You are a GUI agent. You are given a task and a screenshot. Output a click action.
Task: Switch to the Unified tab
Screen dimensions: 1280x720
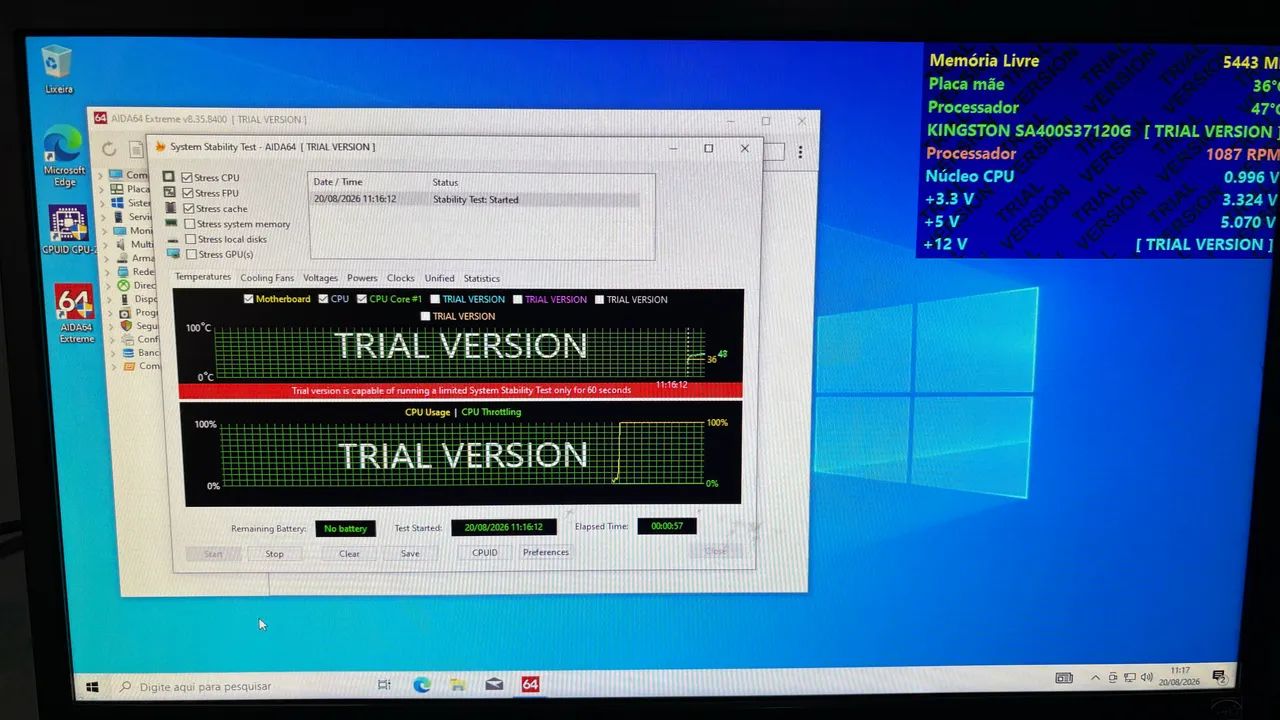coord(439,278)
